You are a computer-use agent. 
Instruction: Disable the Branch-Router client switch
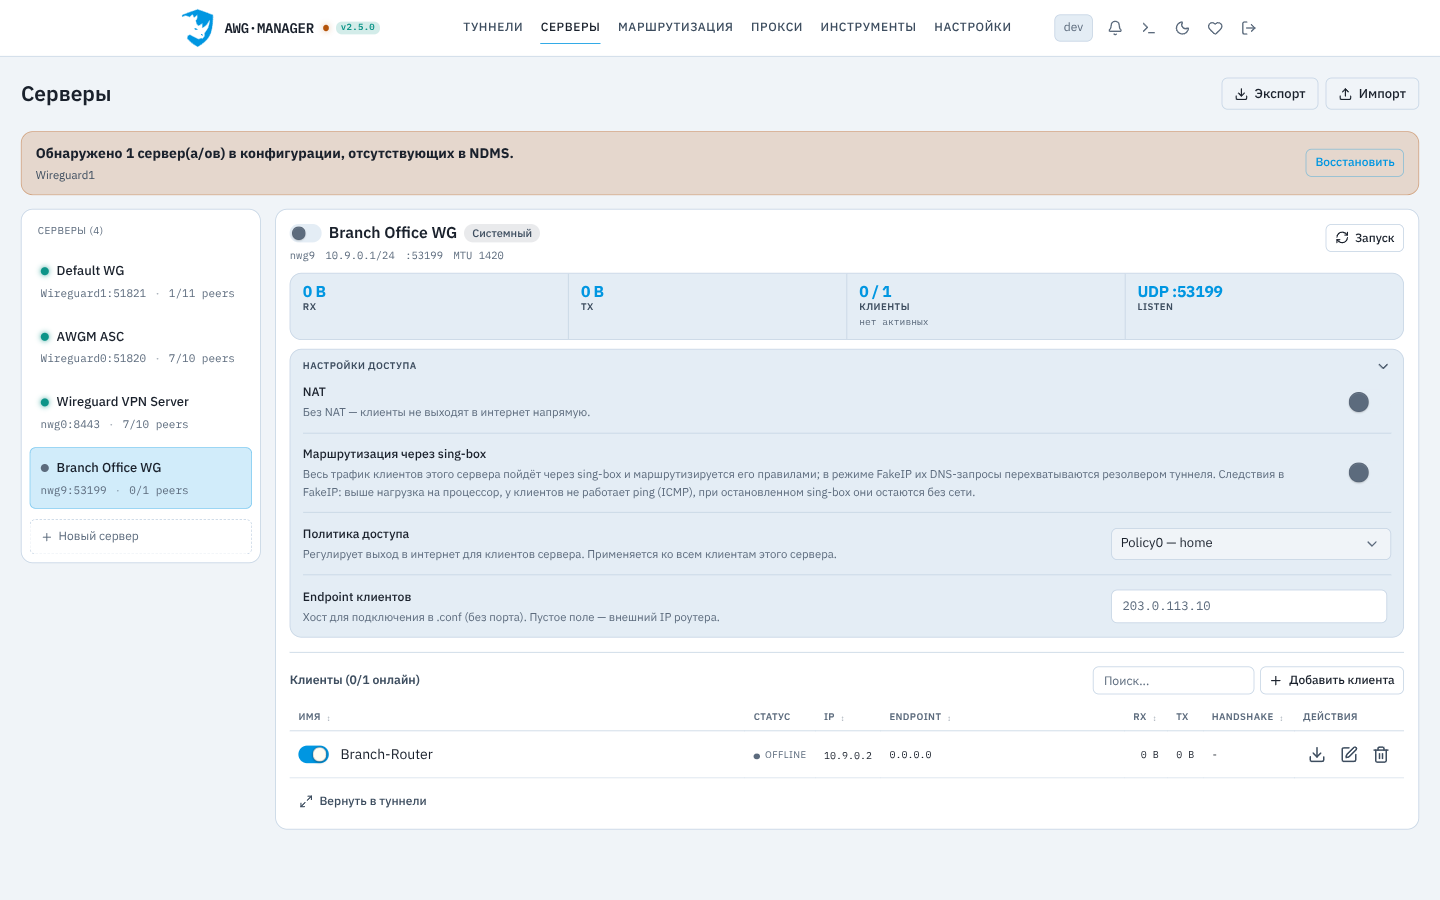tap(314, 755)
